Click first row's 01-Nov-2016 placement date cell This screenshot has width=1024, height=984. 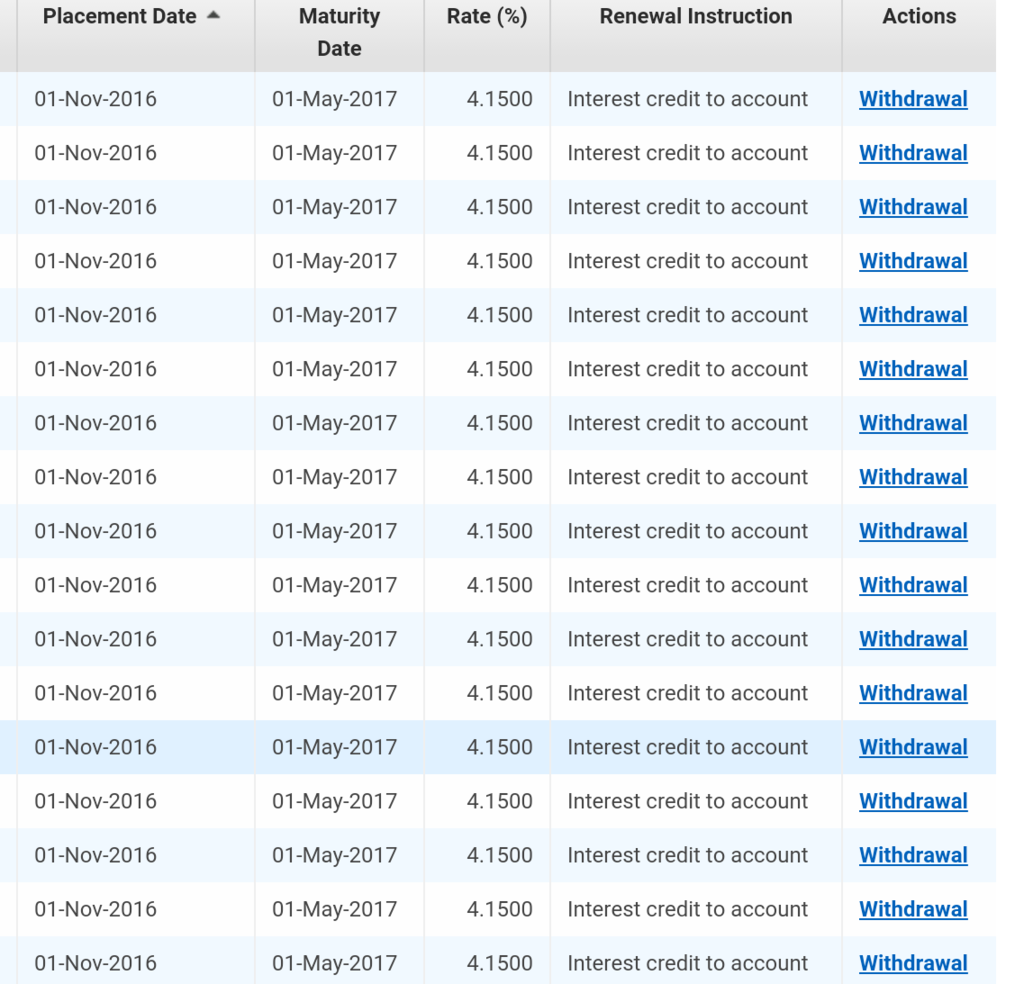(96, 99)
